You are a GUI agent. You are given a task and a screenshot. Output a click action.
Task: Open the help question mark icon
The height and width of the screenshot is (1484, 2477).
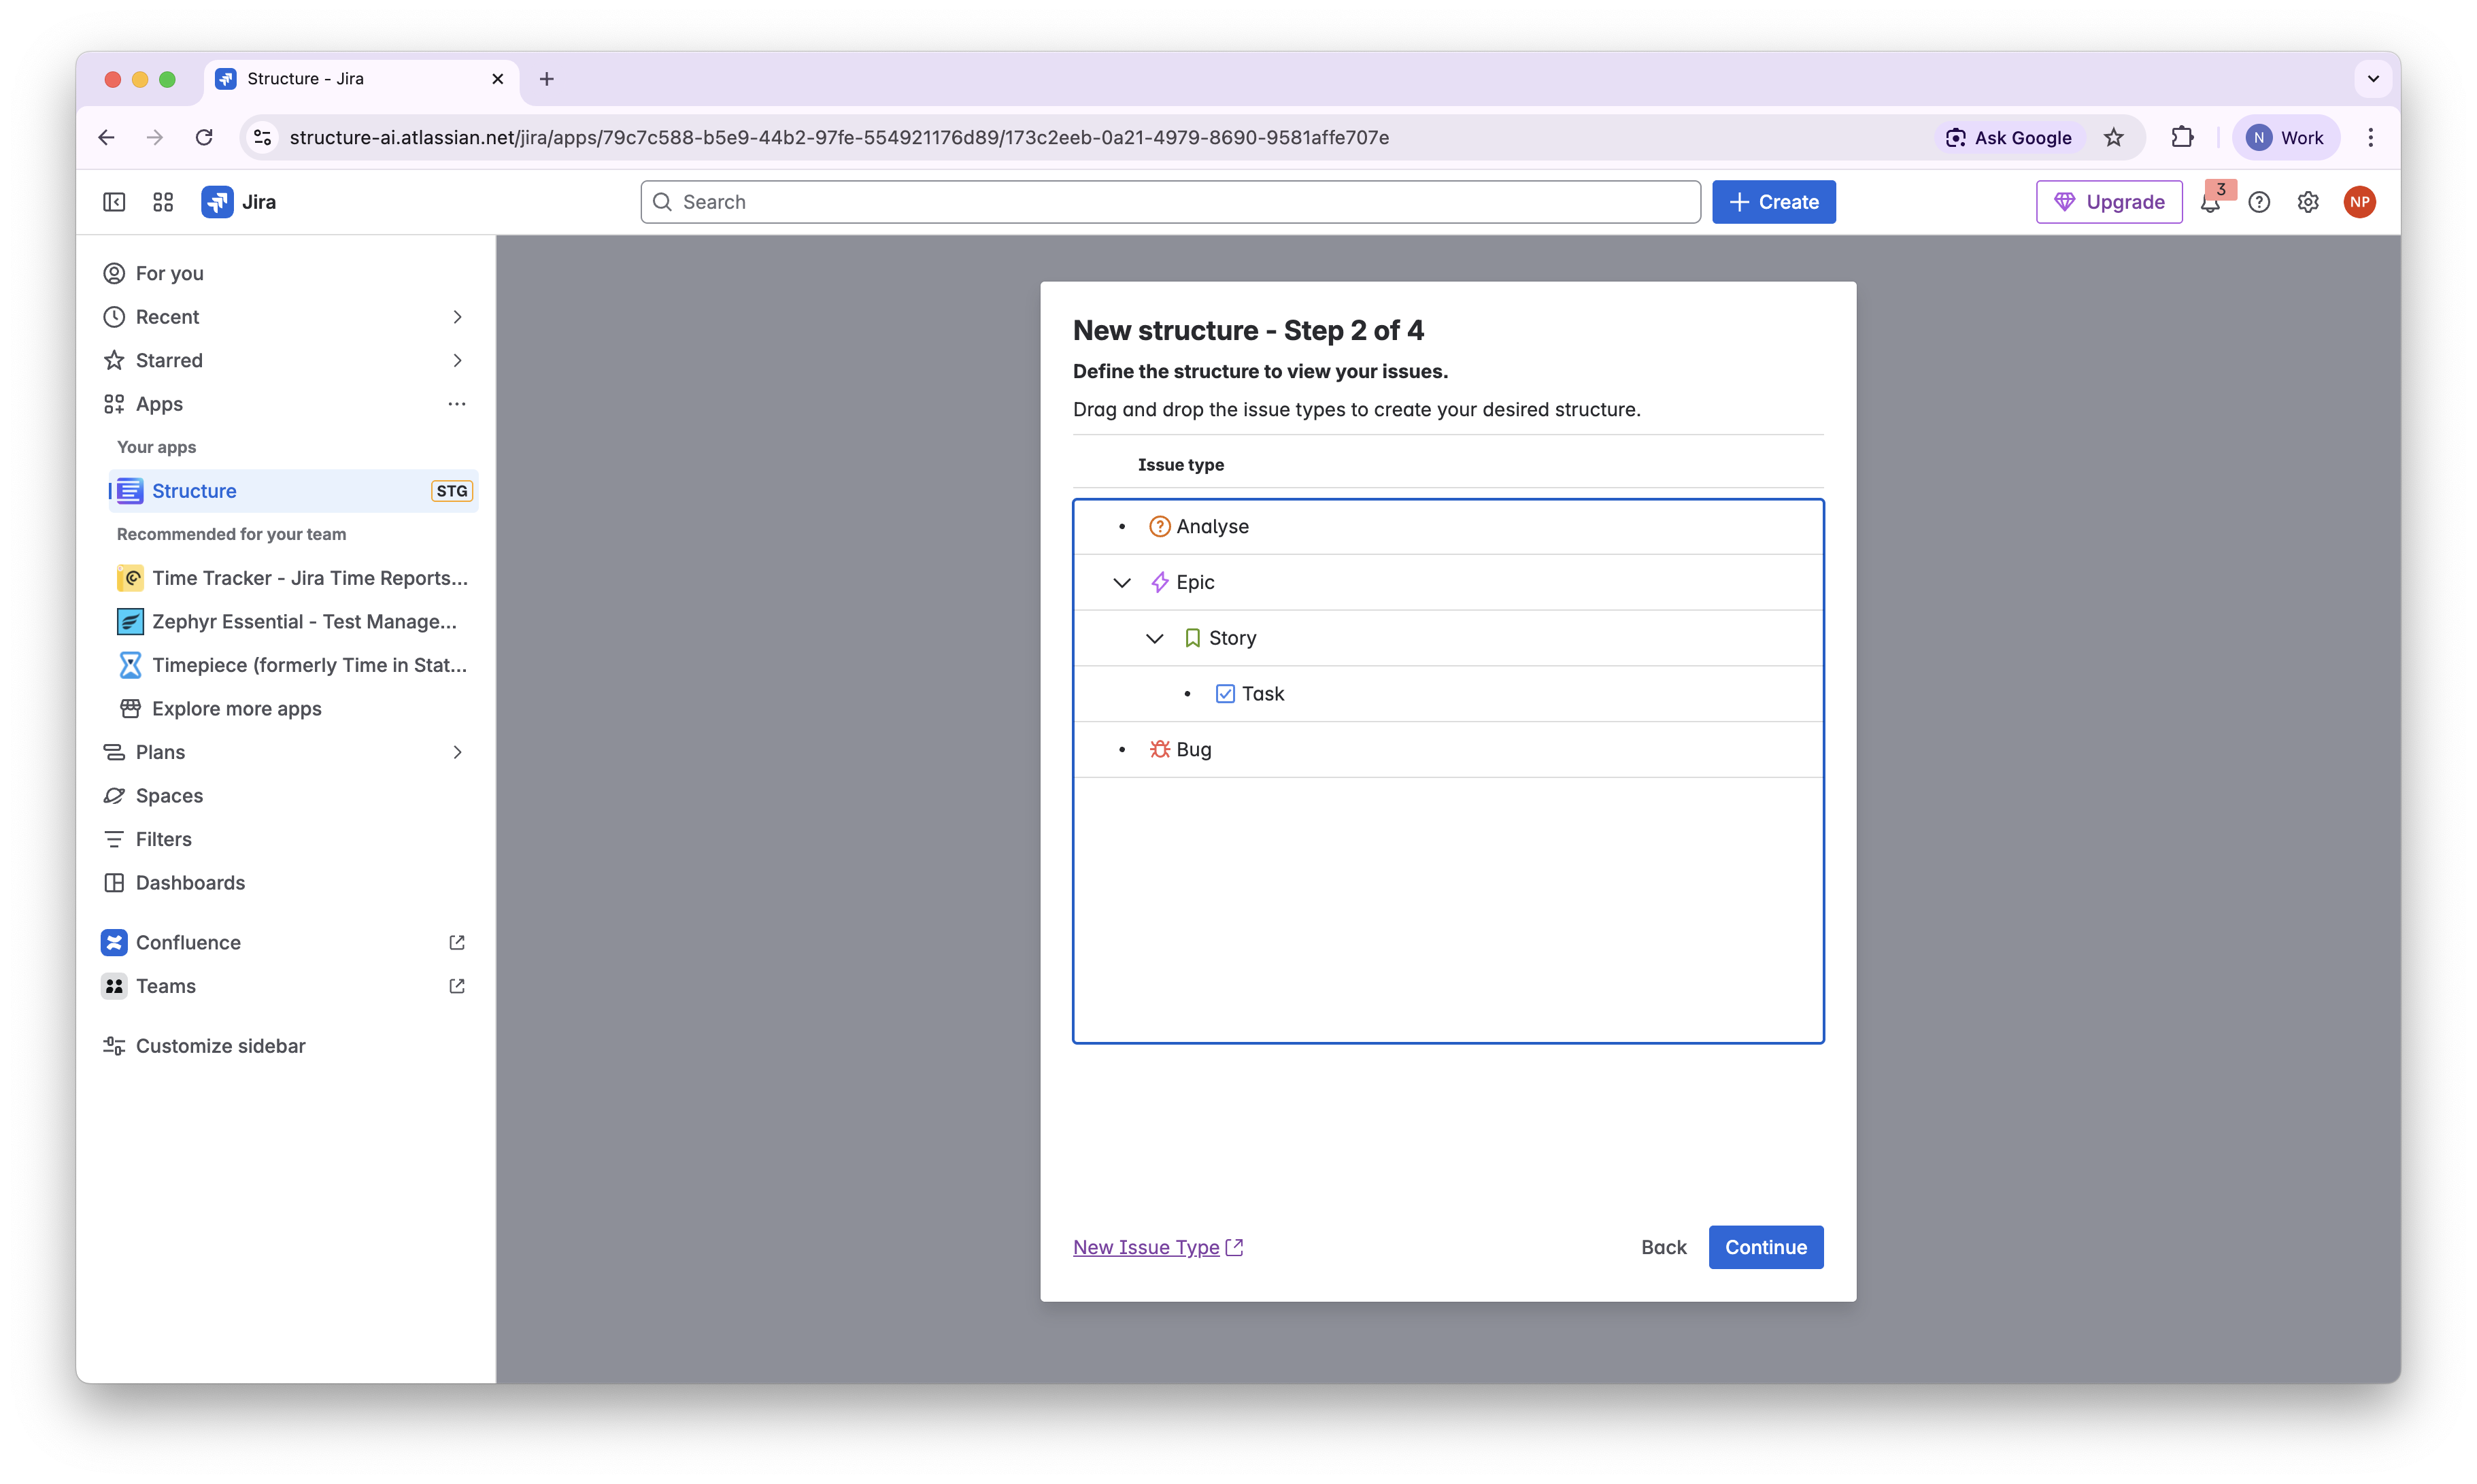coord(2259,202)
